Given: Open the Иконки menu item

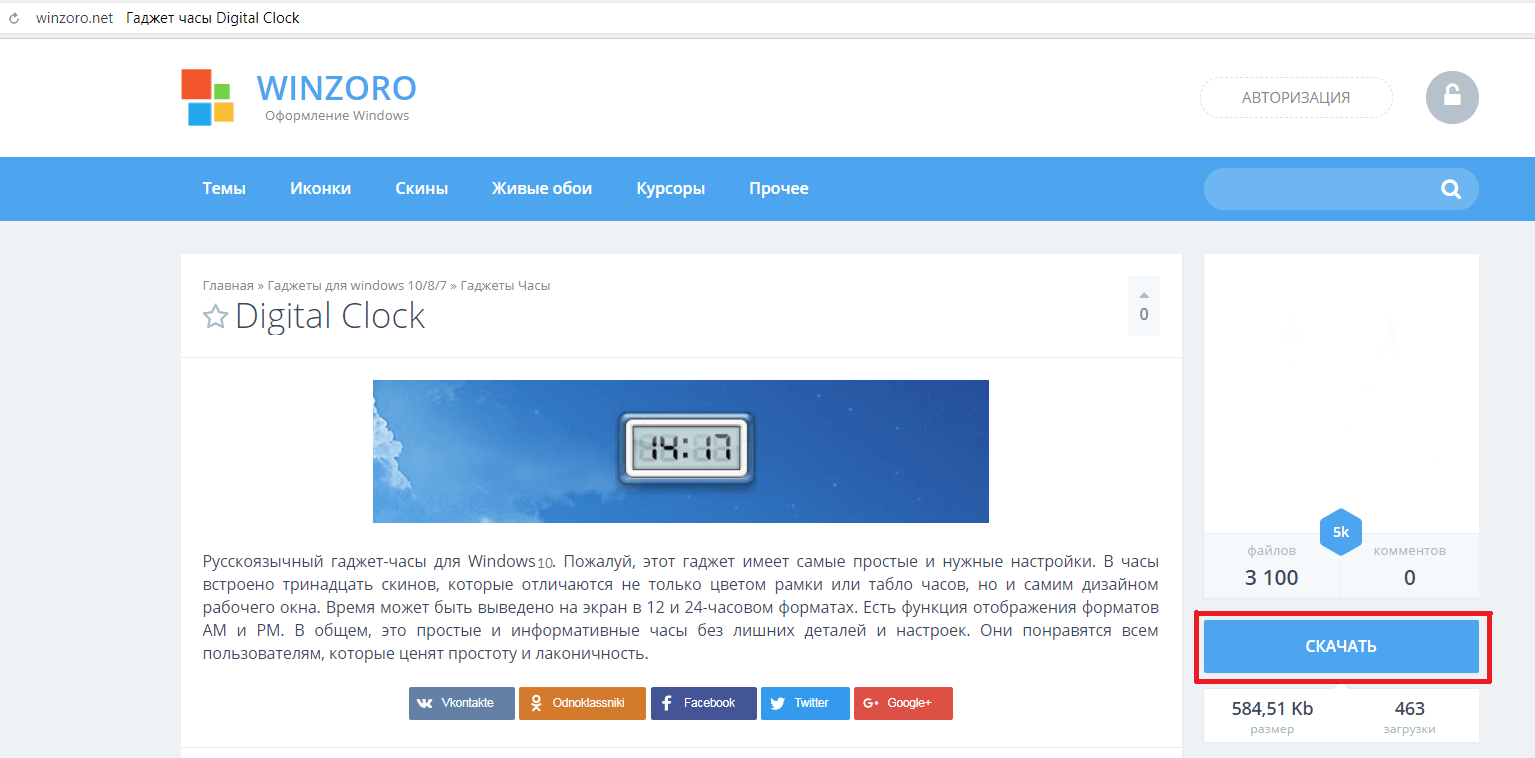Looking at the screenshot, I should click(x=320, y=188).
